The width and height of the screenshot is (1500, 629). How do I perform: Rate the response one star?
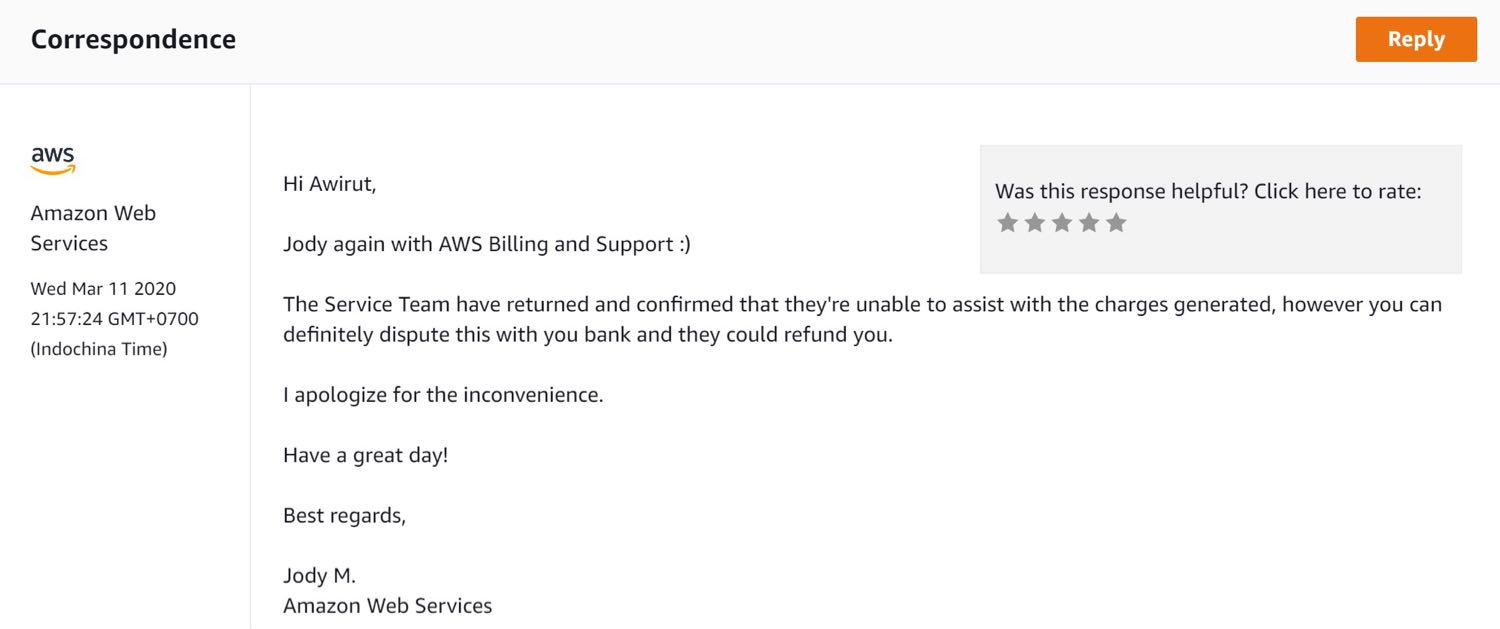[x=1008, y=223]
